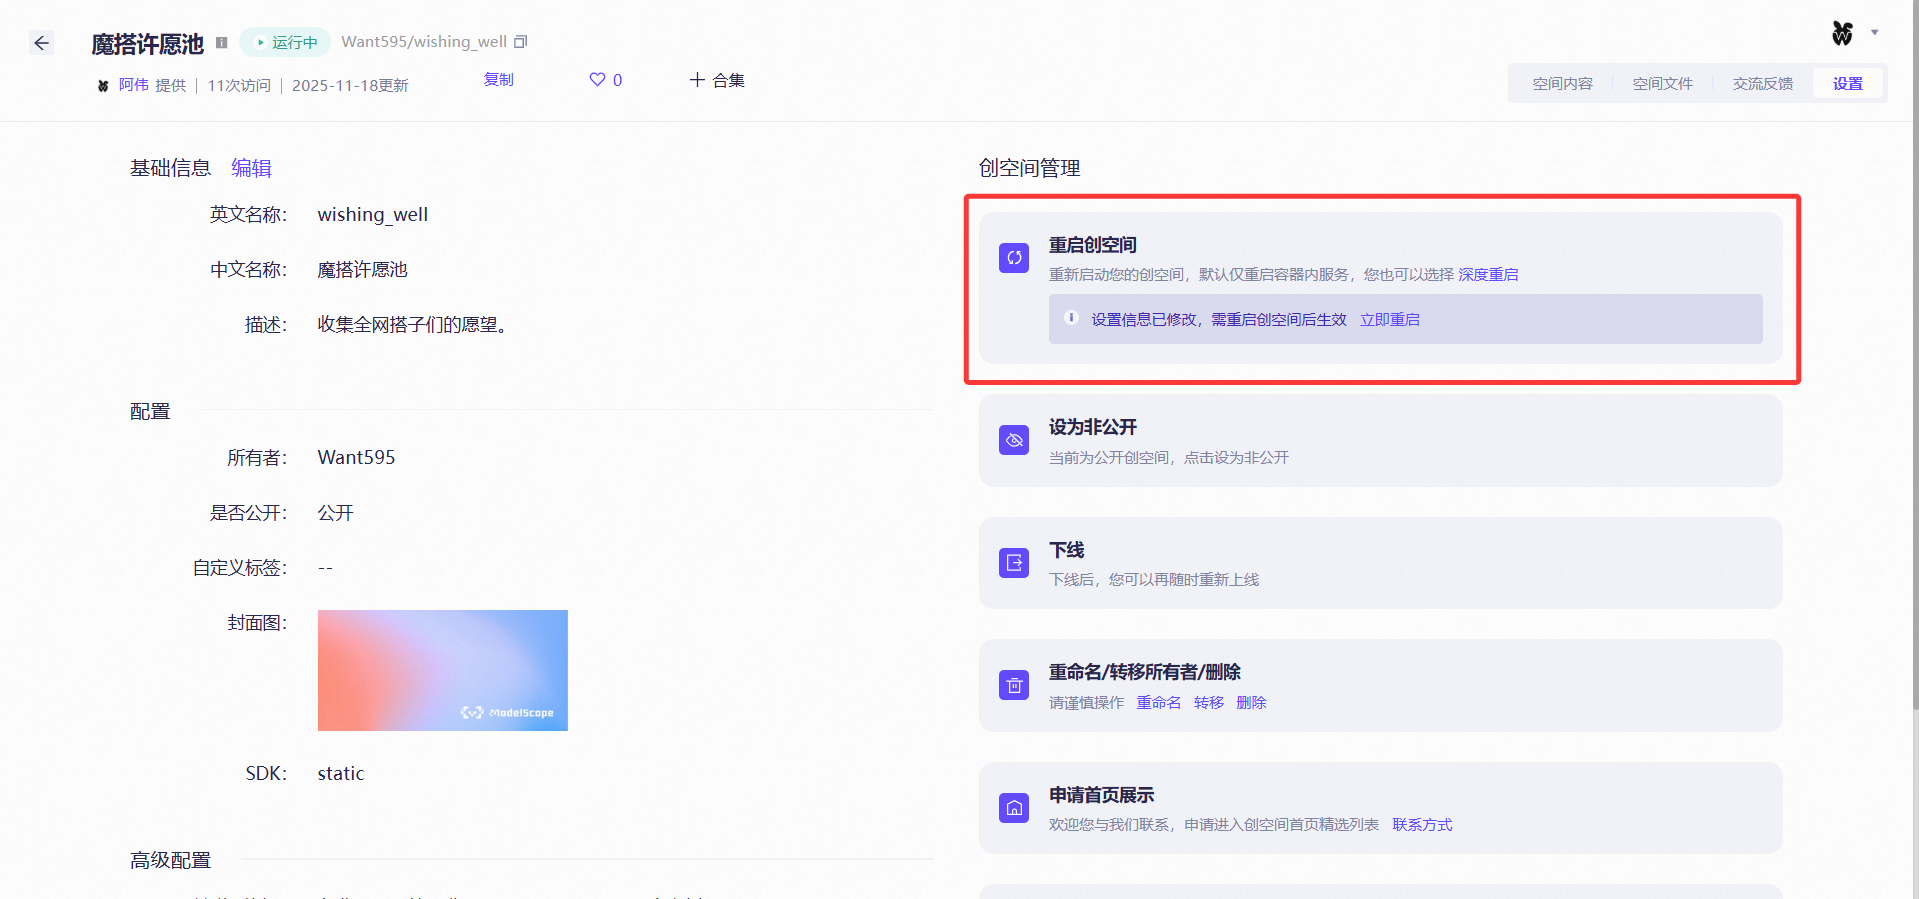Like the space with the heart icon
The image size is (1919, 899).
pos(597,80)
